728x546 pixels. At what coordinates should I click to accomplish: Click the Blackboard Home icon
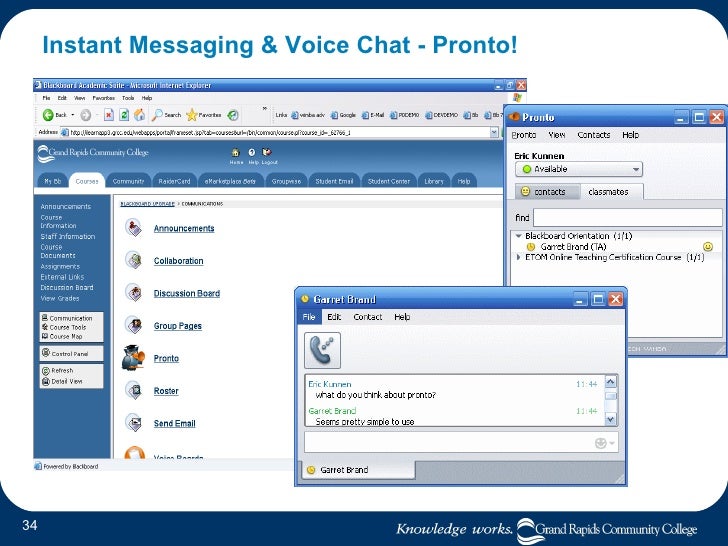coord(236,152)
